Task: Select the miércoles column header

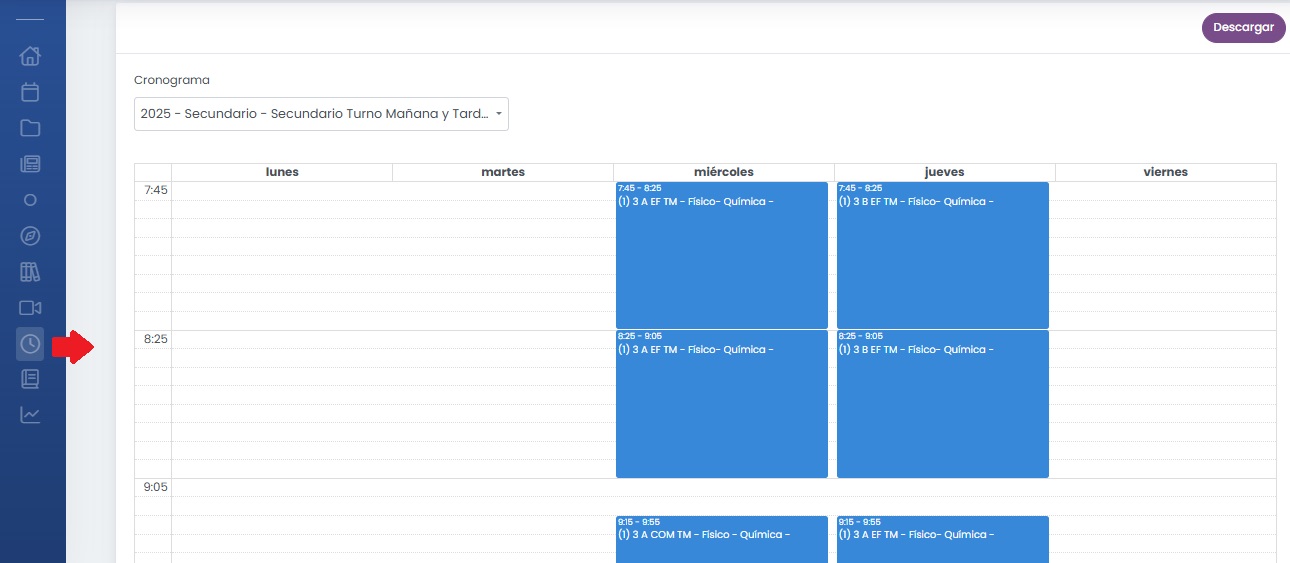Action: coord(724,172)
